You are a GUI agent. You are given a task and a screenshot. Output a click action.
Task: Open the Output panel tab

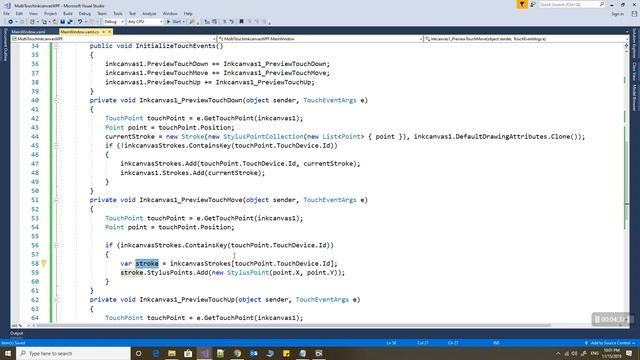17,333
